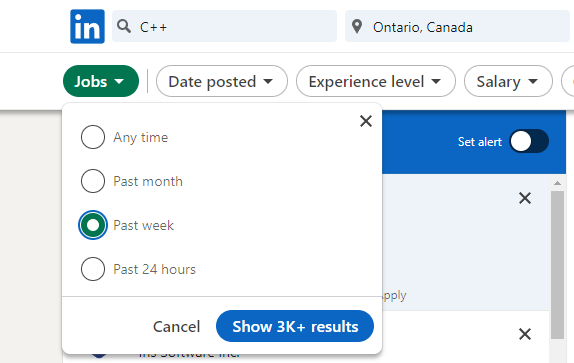This screenshot has height=363, width=574.
Task: Open the Jobs dropdown filter
Action: 101,81
